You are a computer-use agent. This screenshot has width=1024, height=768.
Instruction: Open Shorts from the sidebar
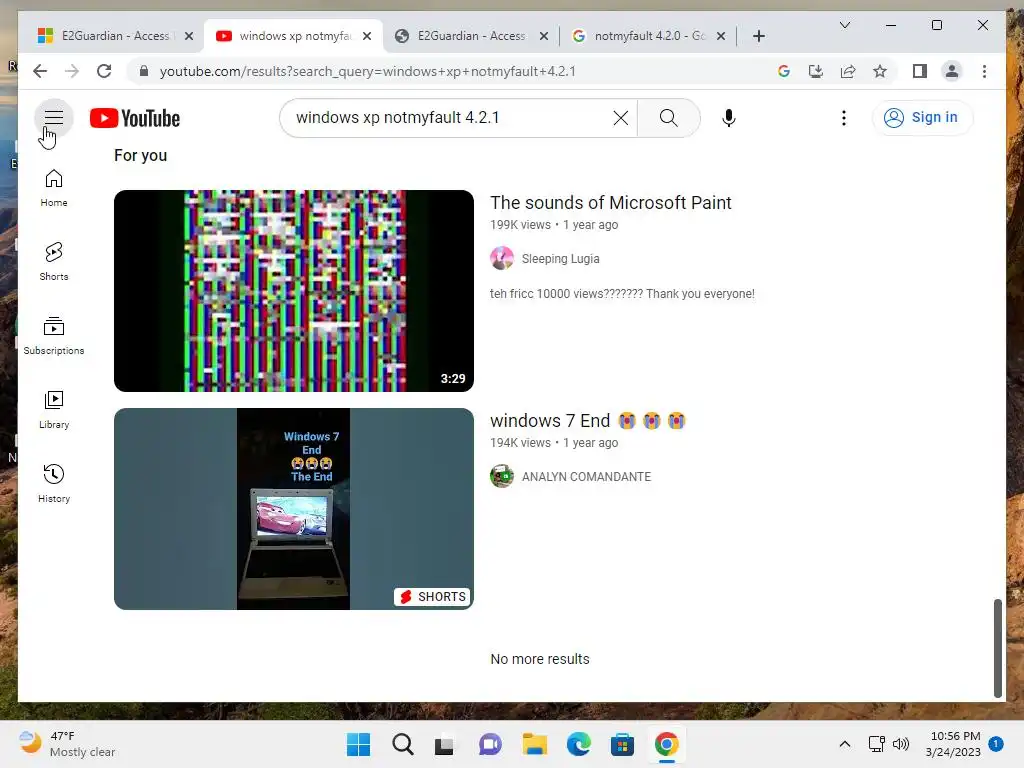pos(54,262)
